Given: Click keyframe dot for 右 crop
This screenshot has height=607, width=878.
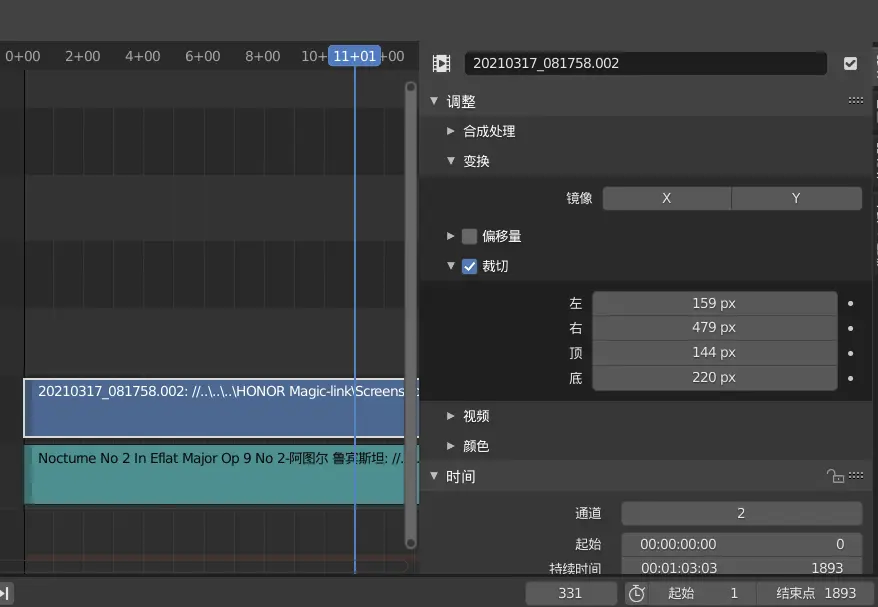Looking at the screenshot, I should click(851, 328).
